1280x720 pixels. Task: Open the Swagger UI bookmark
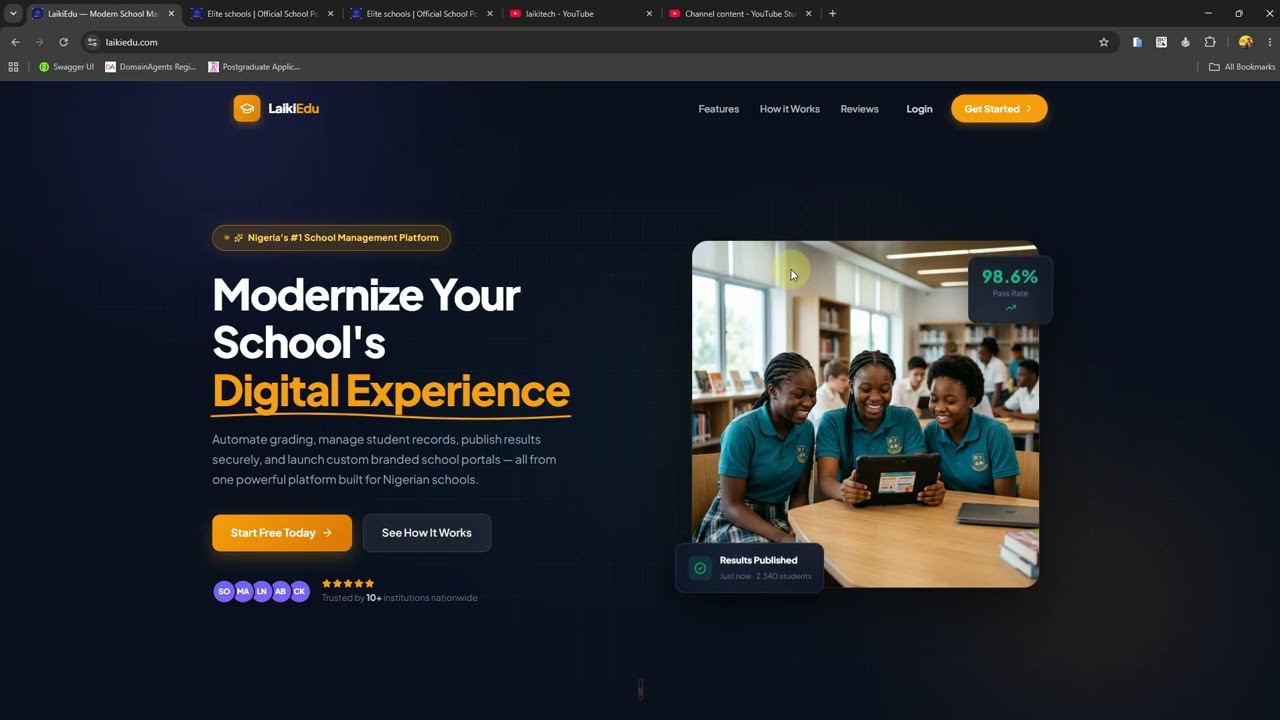point(66,67)
